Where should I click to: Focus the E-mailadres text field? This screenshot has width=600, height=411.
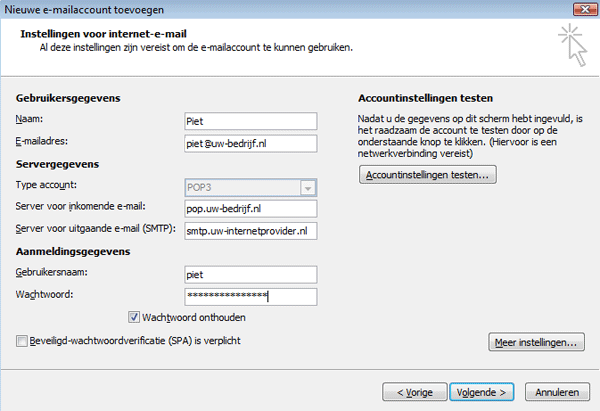click(x=250, y=143)
